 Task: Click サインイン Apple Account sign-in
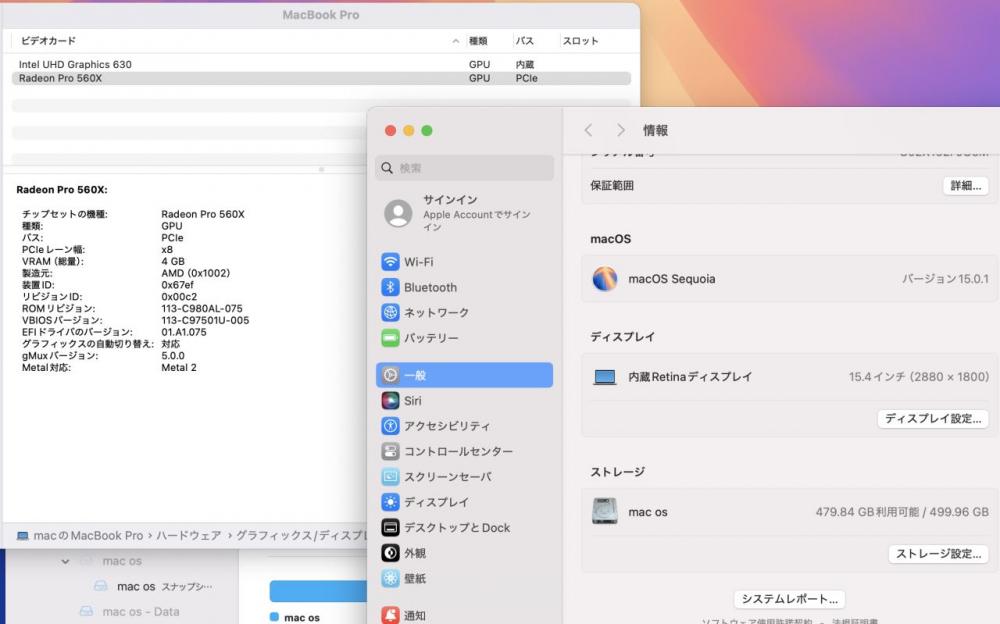point(450,200)
